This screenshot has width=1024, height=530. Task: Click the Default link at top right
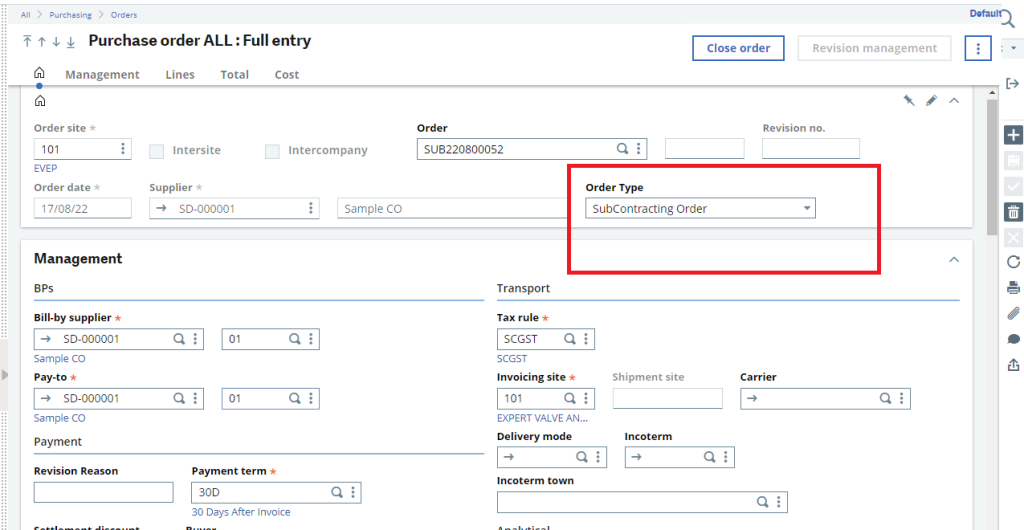(x=985, y=14)
